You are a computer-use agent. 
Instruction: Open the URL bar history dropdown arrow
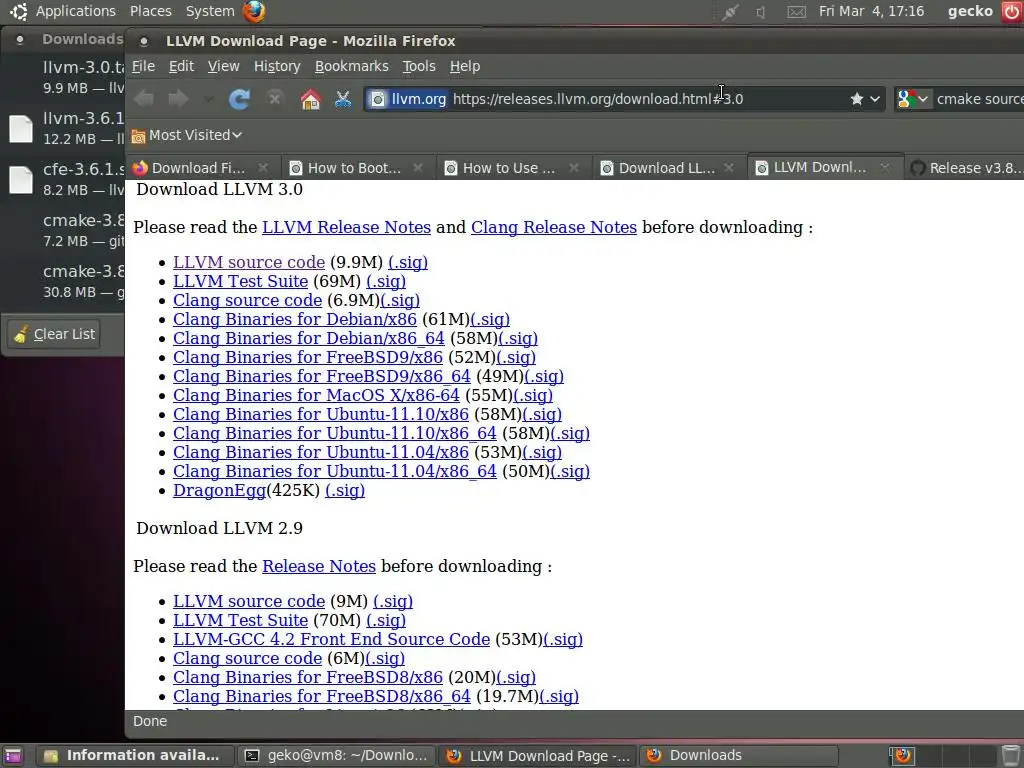(x=876, y=99)
